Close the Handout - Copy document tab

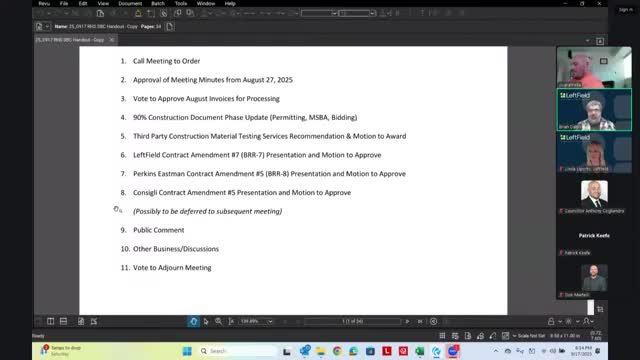coord(111,40)
